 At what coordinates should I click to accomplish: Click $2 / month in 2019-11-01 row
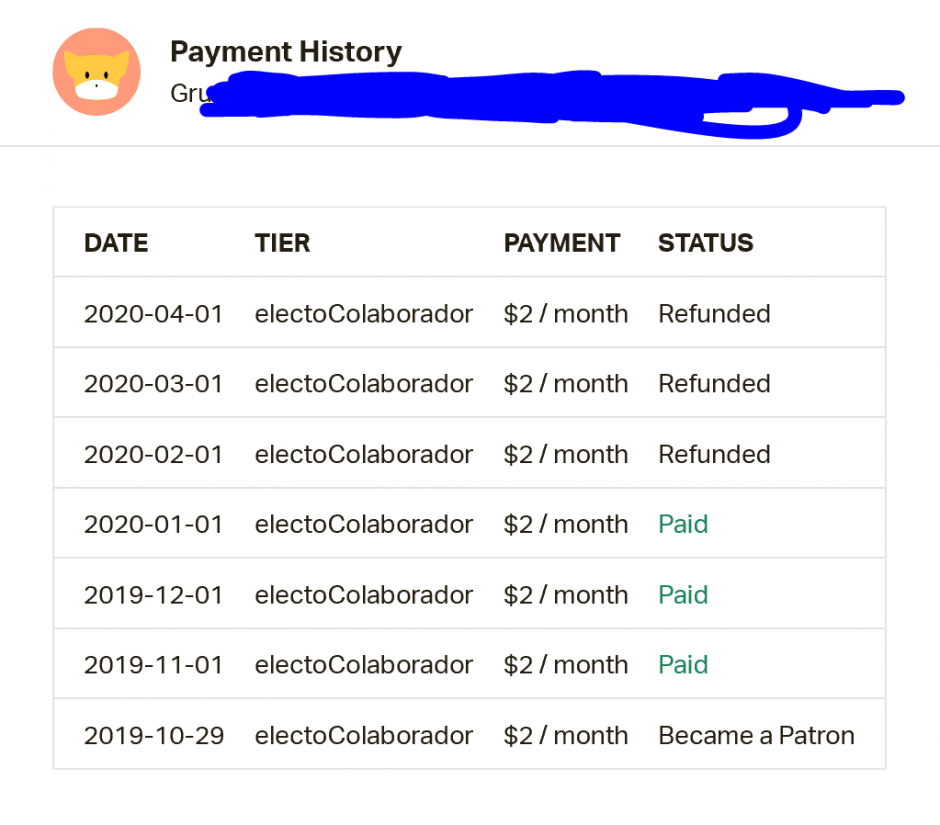566,664
